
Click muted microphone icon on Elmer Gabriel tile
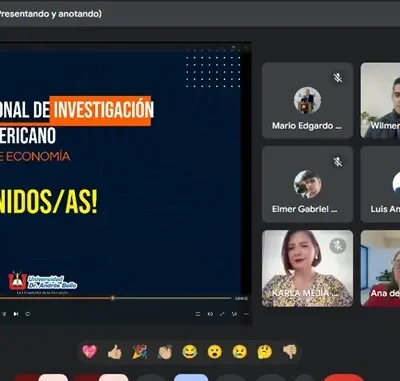point(338,162)
